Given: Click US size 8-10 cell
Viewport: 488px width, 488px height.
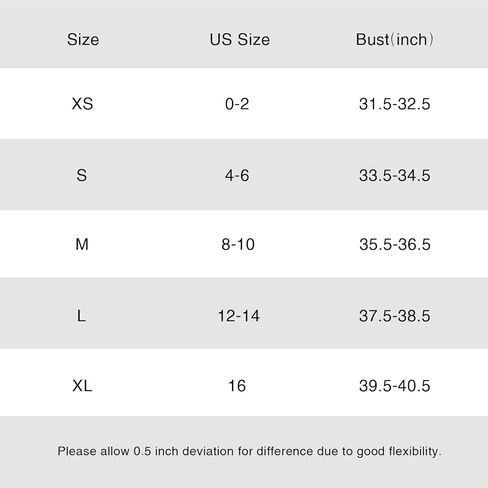Looking at the screenshot, I should pyautogui.click(x=238, y=244).
